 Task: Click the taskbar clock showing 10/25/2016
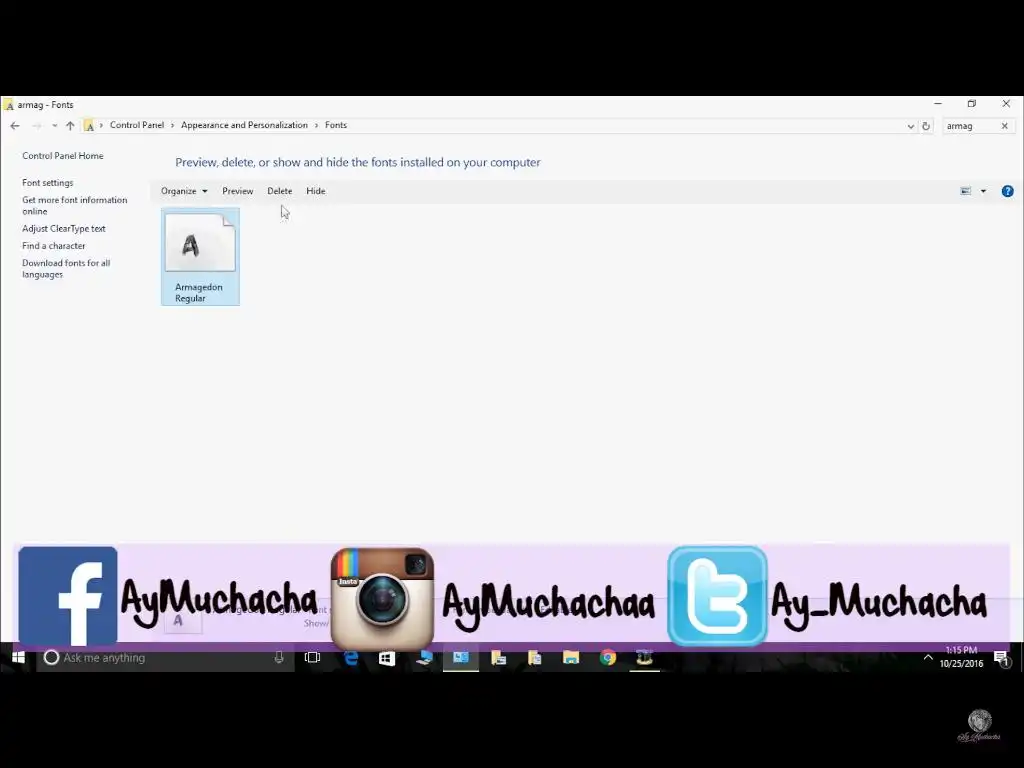tap(961, 657)
